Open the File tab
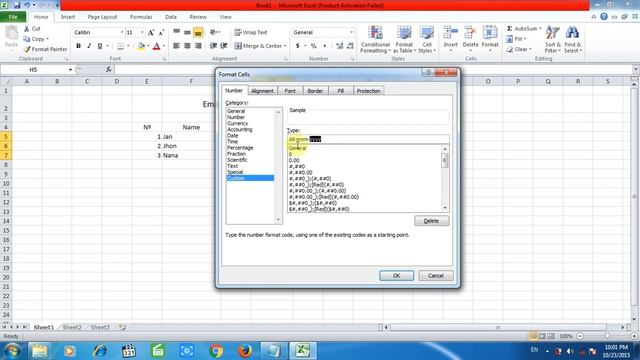The height and width of the screenshot is (360, 640). click(13, 17)
